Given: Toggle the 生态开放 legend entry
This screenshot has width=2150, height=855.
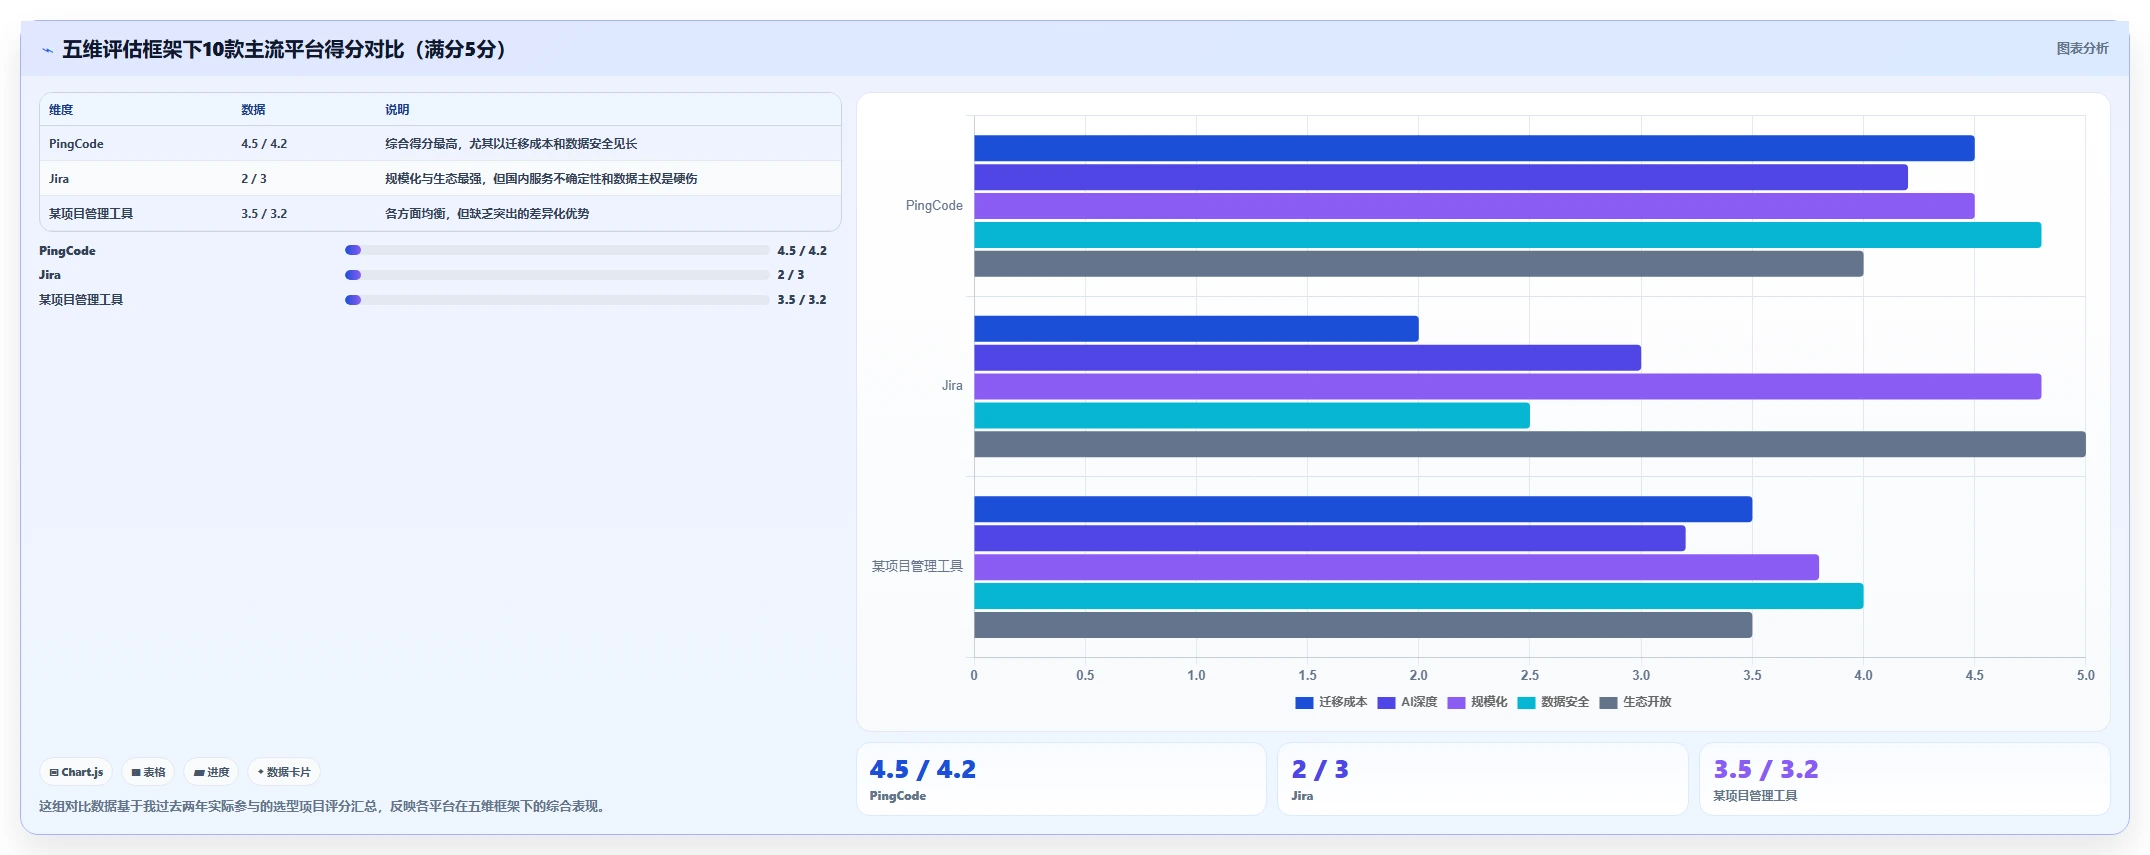Looking at the screenshot, I should tap(1635, 703).
